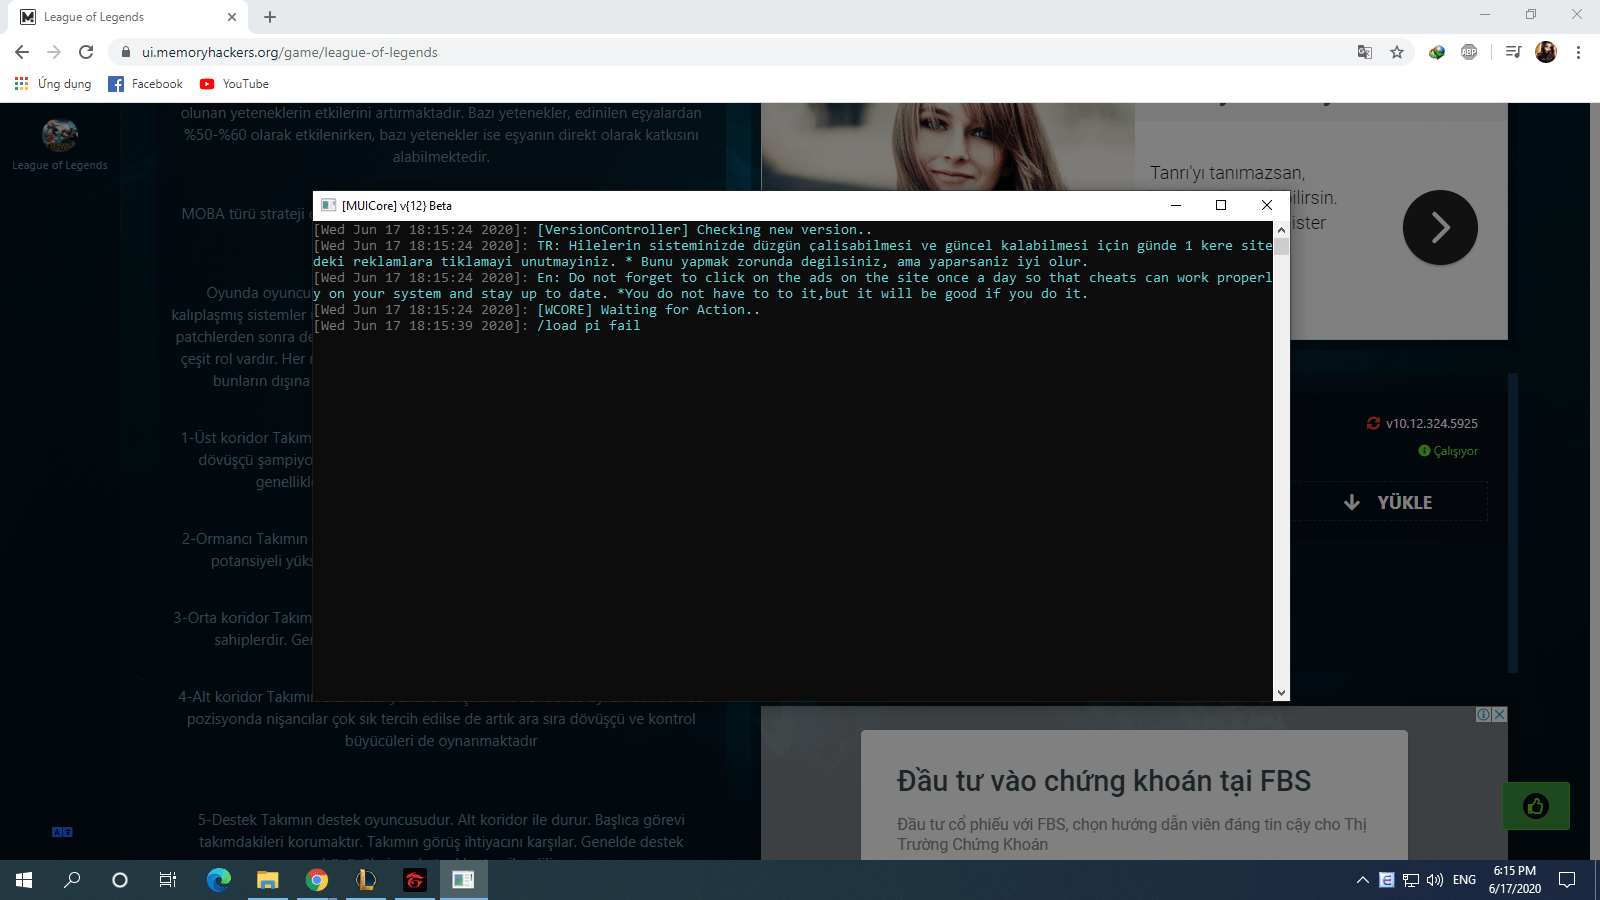Image resolution: width=1600 pixels, height=900 pixels.
Task: Click the version text v10.12.324.5925
Action: click(x=1431, y=423)
